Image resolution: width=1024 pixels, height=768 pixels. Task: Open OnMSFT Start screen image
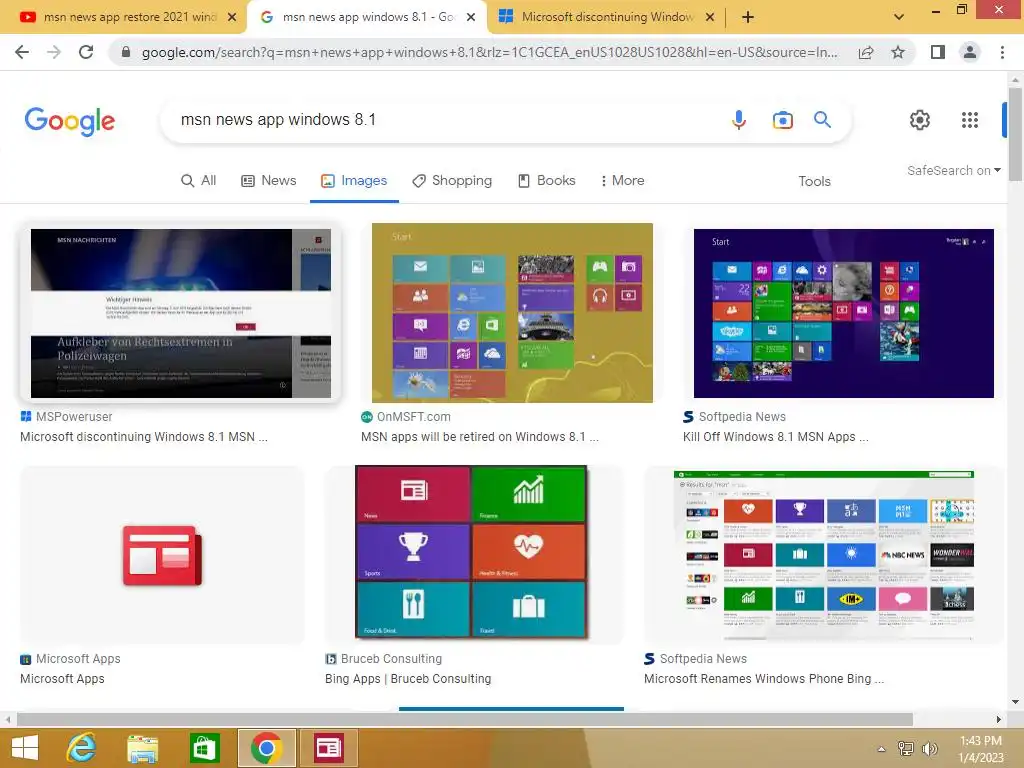click(512, 313)
